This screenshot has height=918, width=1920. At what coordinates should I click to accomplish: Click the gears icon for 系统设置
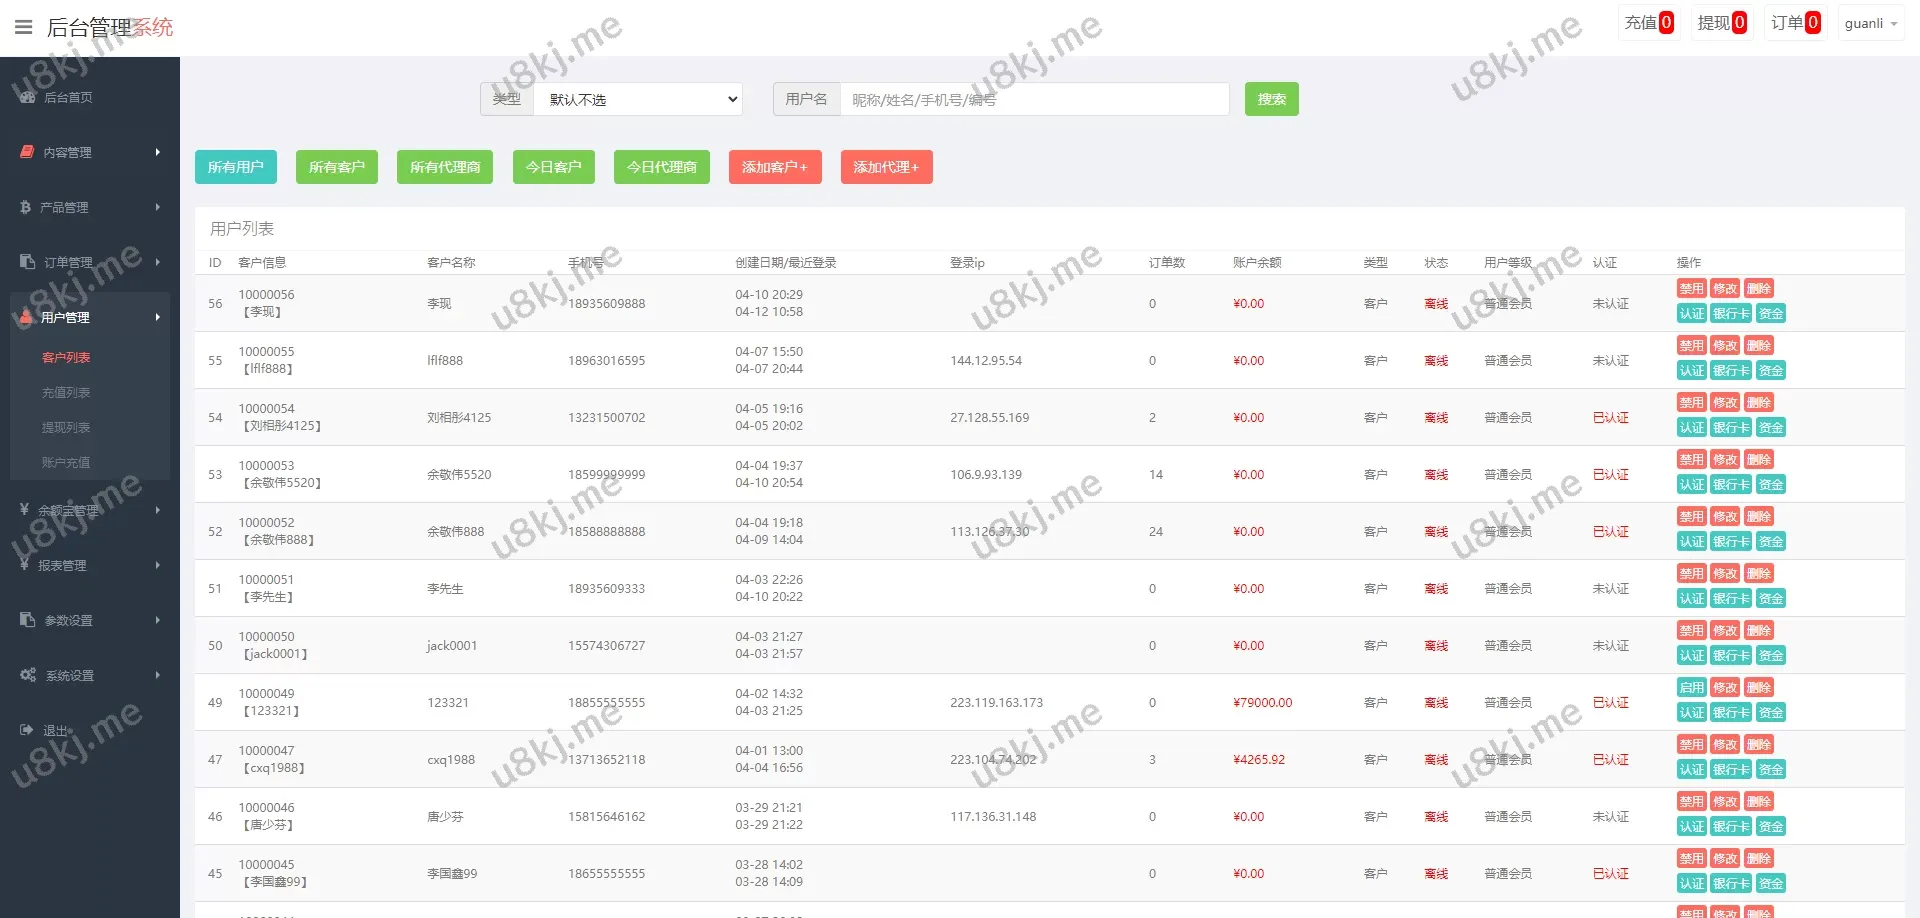(28, 675)
